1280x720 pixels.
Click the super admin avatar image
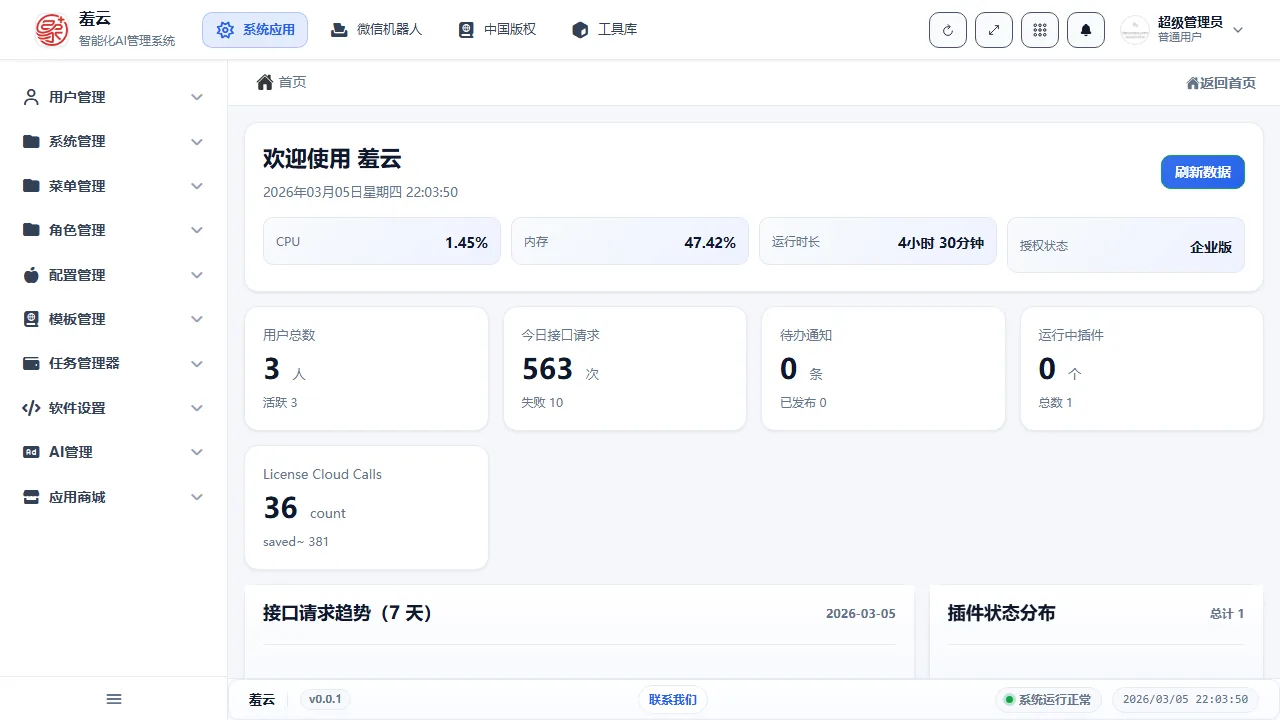pyautogui.click(x=1135, y=30)
